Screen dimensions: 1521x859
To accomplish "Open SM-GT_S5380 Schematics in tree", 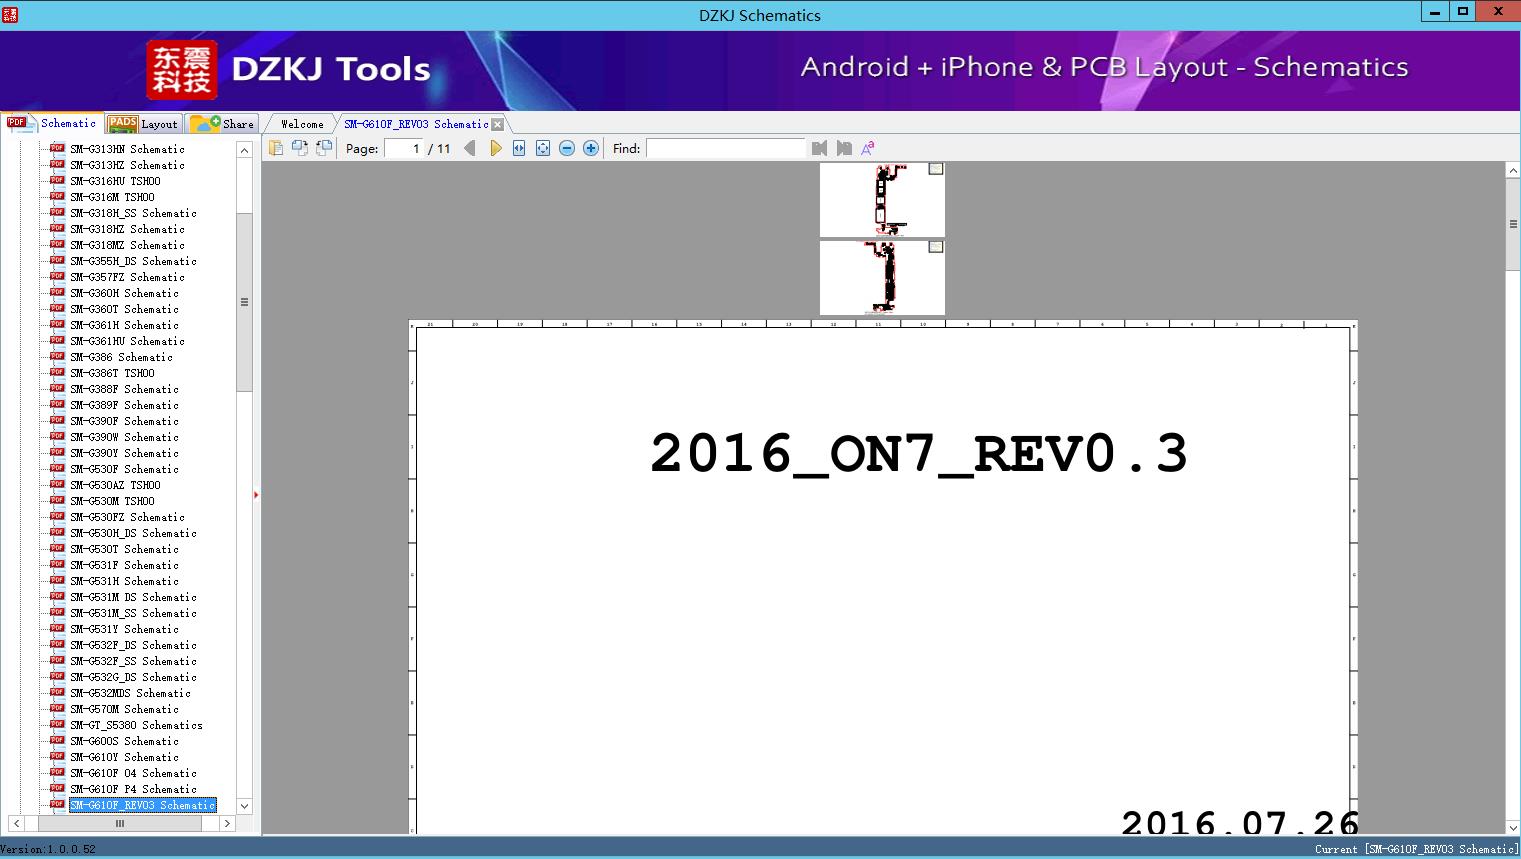I will pyautogui.click(x=136, y=725).
